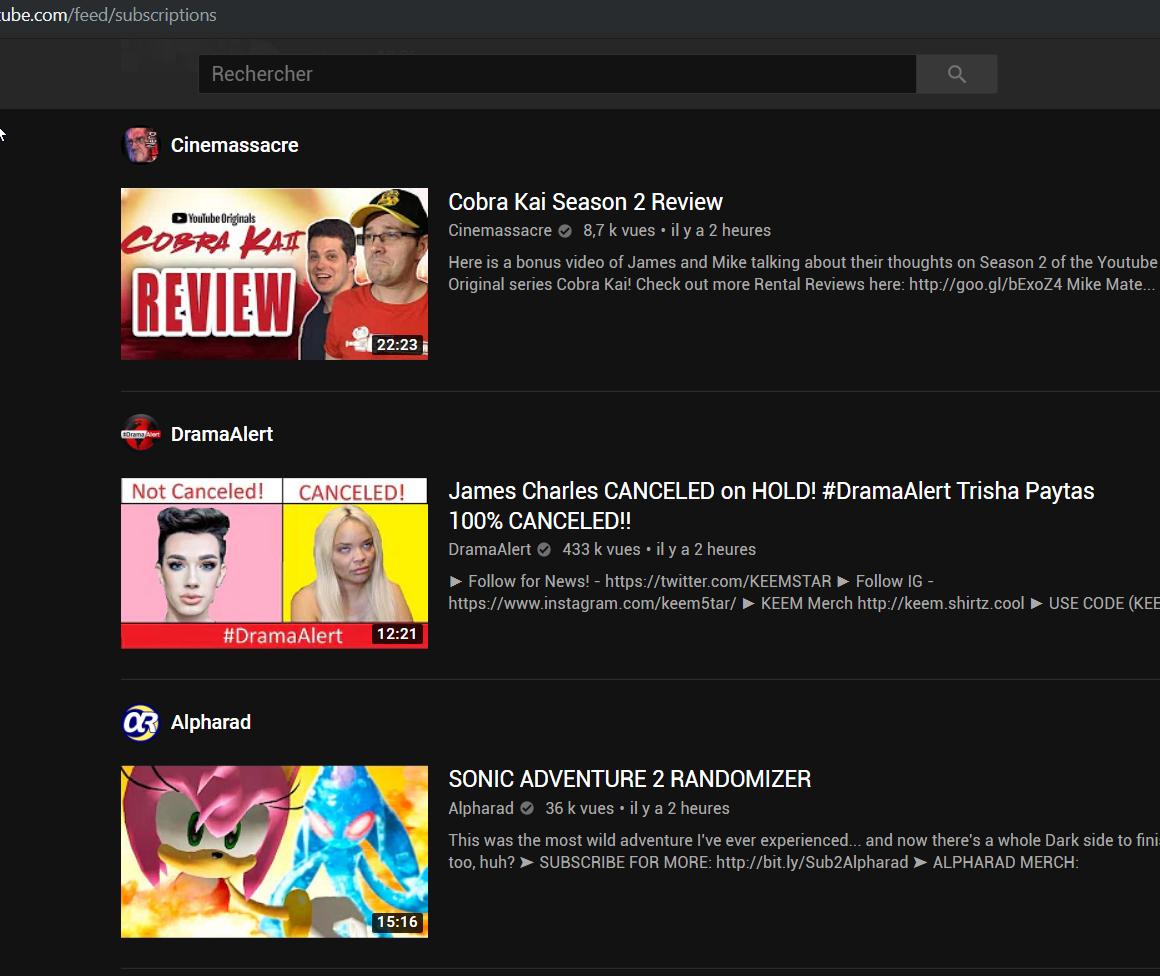Click verified badge next to Cinemassacre

coord(565,231)
